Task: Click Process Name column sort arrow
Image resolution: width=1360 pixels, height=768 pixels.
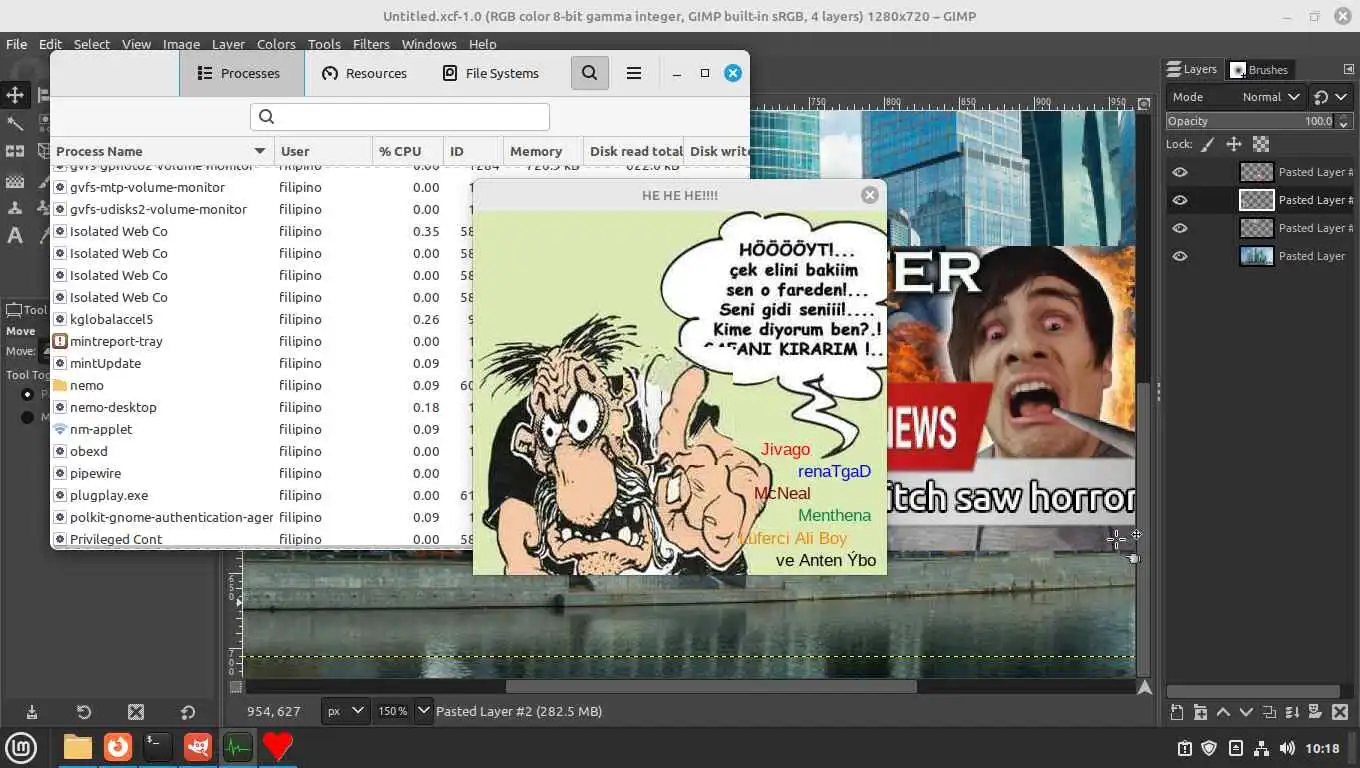Action: [x=260, y=151]
